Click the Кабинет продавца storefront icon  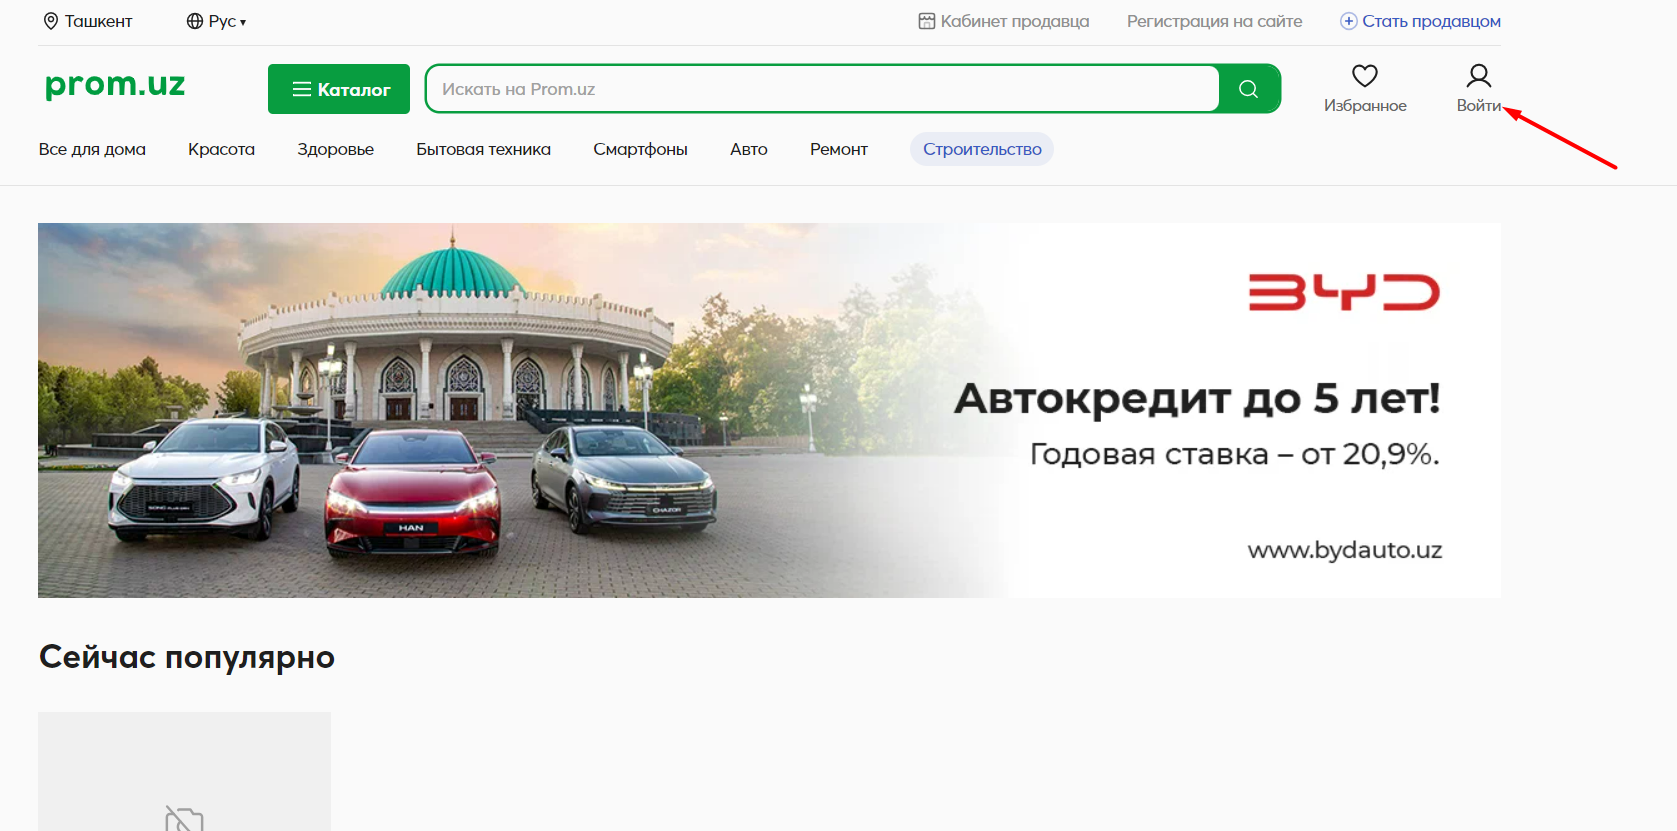927,21
